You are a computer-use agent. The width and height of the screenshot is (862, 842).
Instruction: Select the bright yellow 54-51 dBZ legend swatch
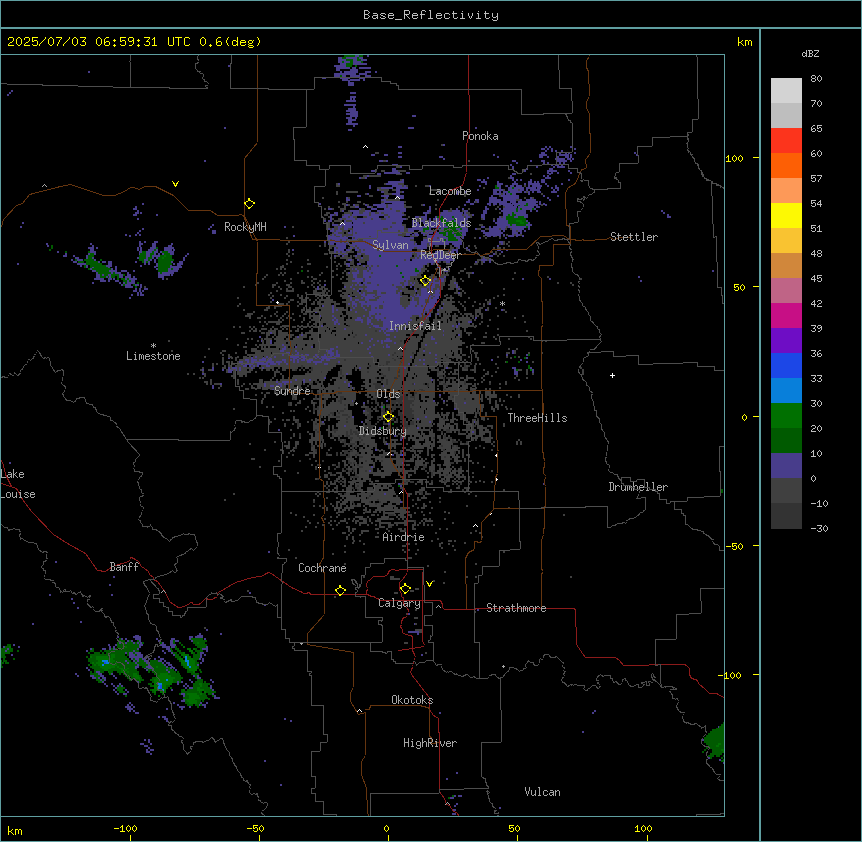tap(786, 215)
